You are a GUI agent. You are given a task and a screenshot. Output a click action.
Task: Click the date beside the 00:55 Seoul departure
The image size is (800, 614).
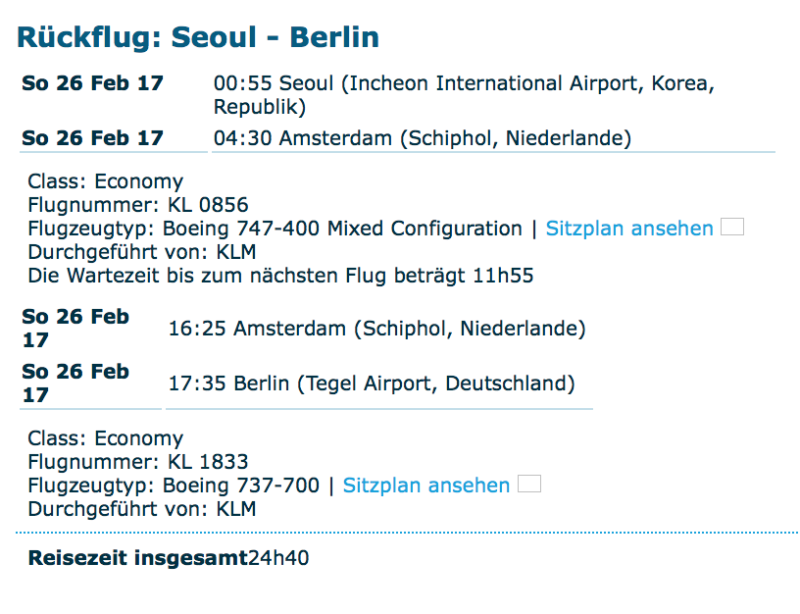point(93,84)
